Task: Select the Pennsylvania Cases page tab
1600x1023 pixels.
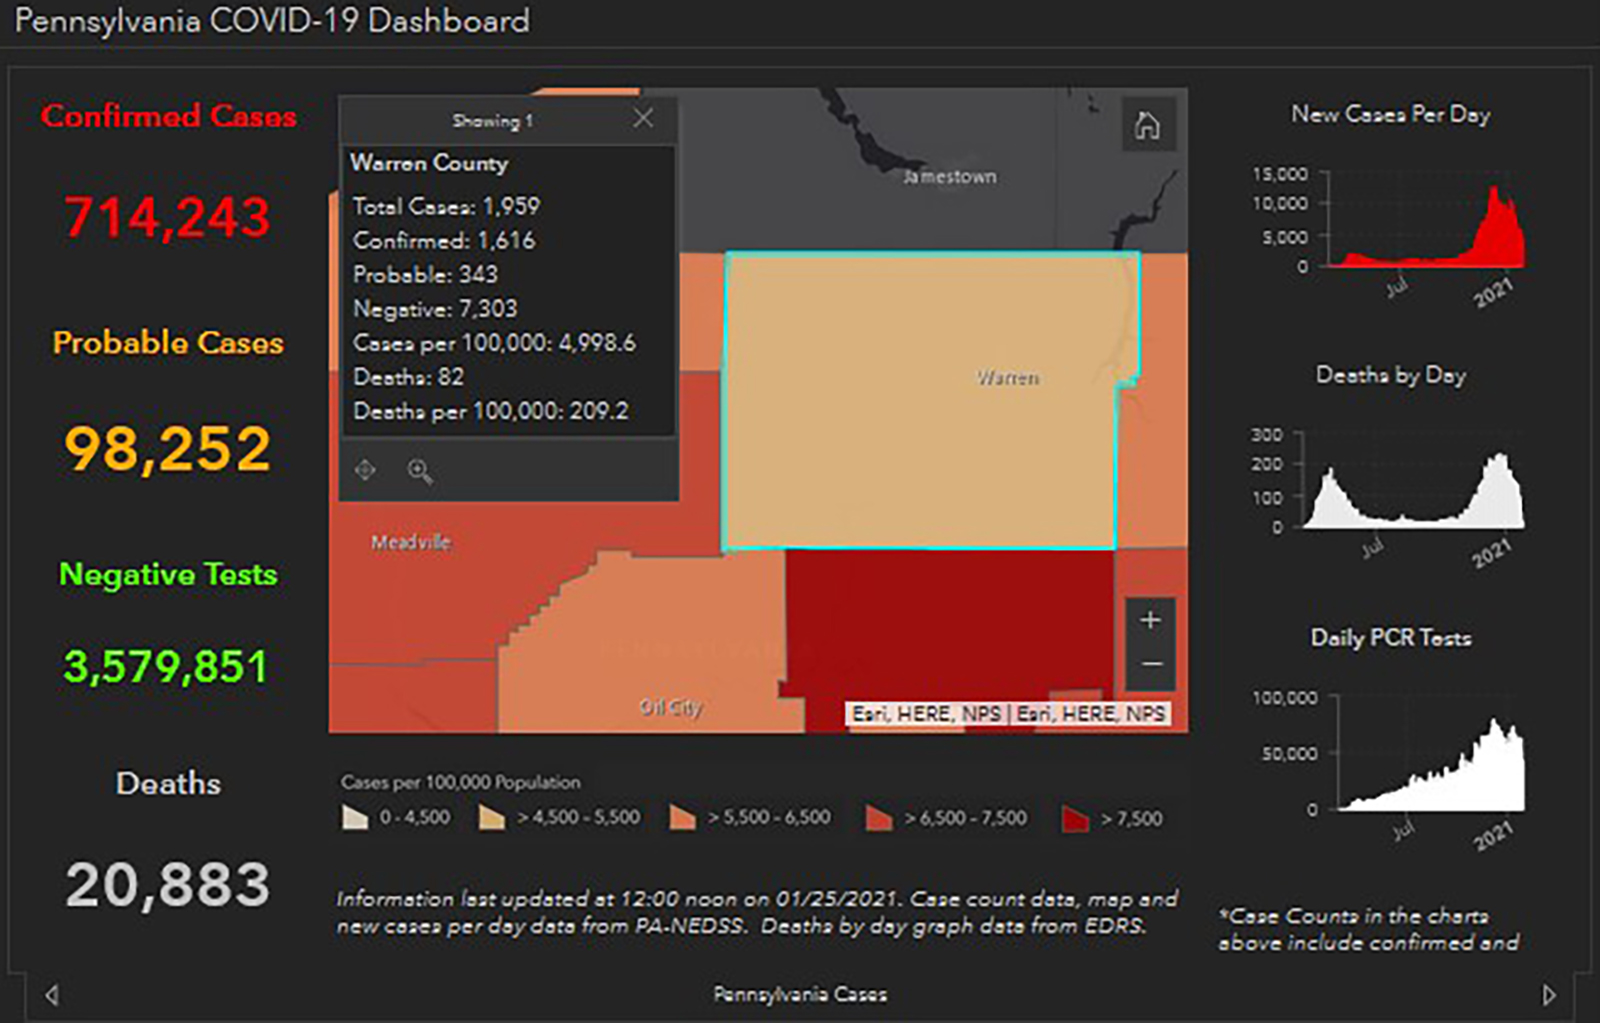Action: [800, 994]
